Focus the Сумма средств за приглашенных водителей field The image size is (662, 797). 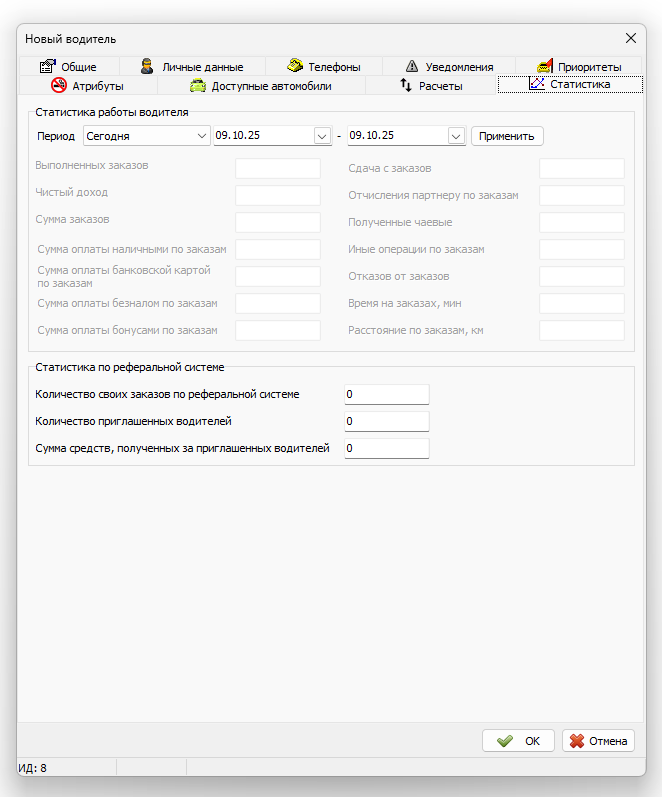[386, 449]
